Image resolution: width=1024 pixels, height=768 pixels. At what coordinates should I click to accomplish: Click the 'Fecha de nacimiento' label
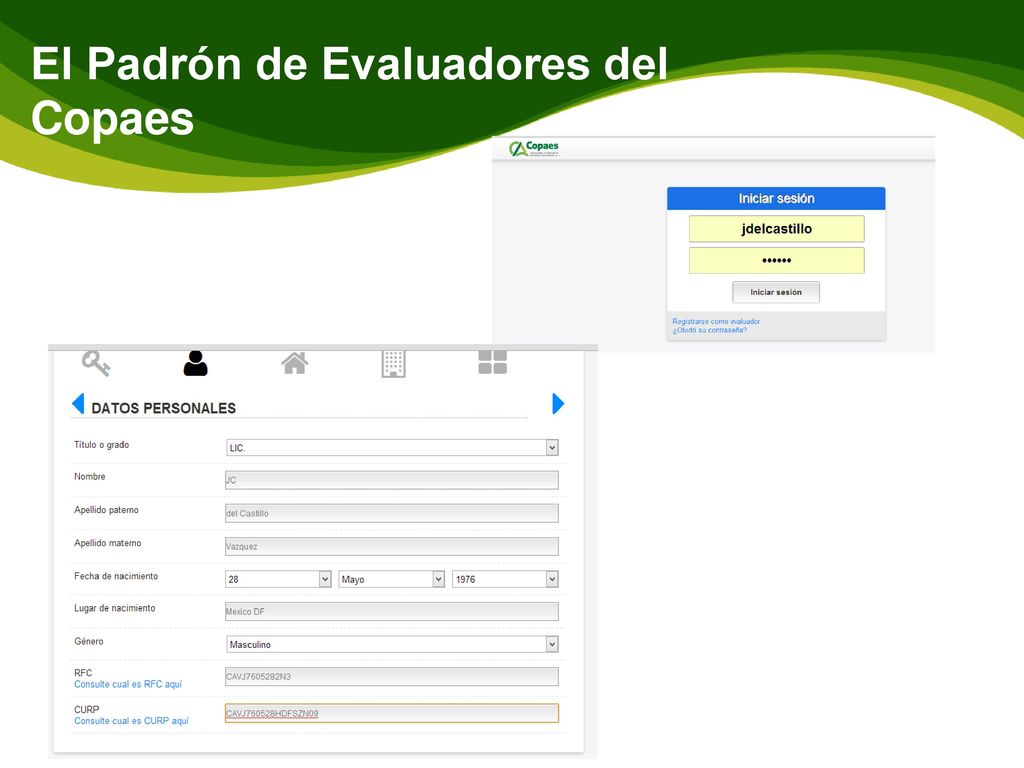click(116, 576)
